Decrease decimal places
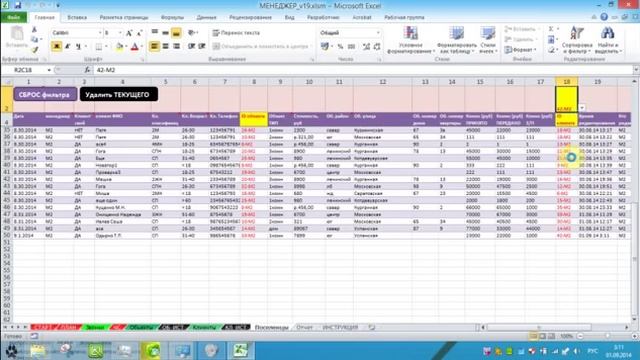The width and height of the screenshot is (640, 360). pos(377,47)
